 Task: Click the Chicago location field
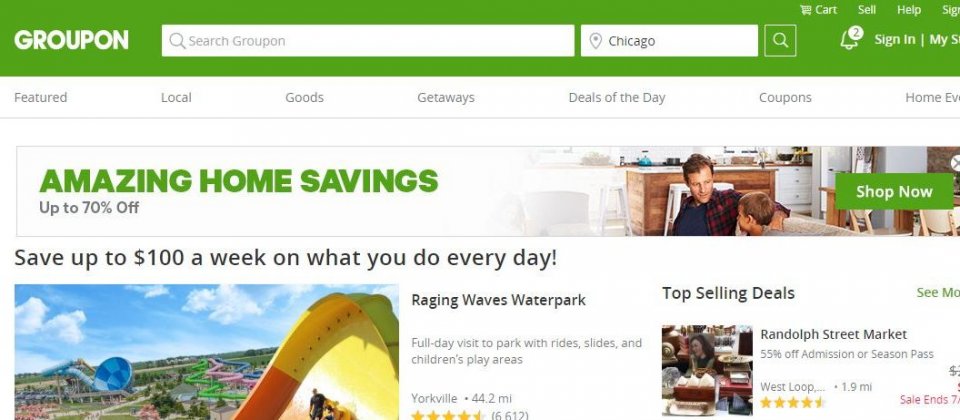[x=669, y=40]
